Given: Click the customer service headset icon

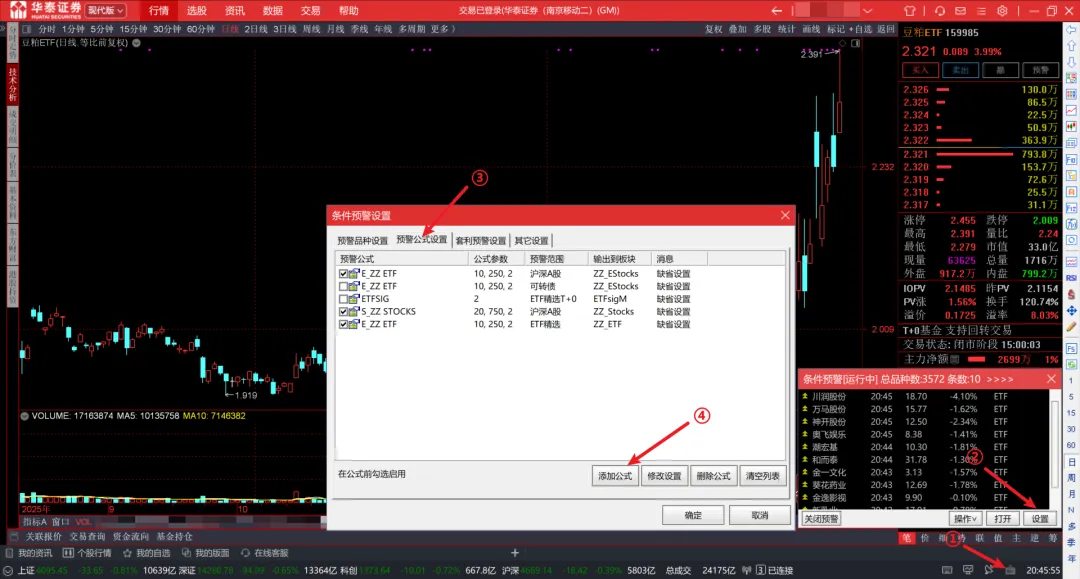Looking at the screenshot, I should pyautogui.click(x=939, y=11).
